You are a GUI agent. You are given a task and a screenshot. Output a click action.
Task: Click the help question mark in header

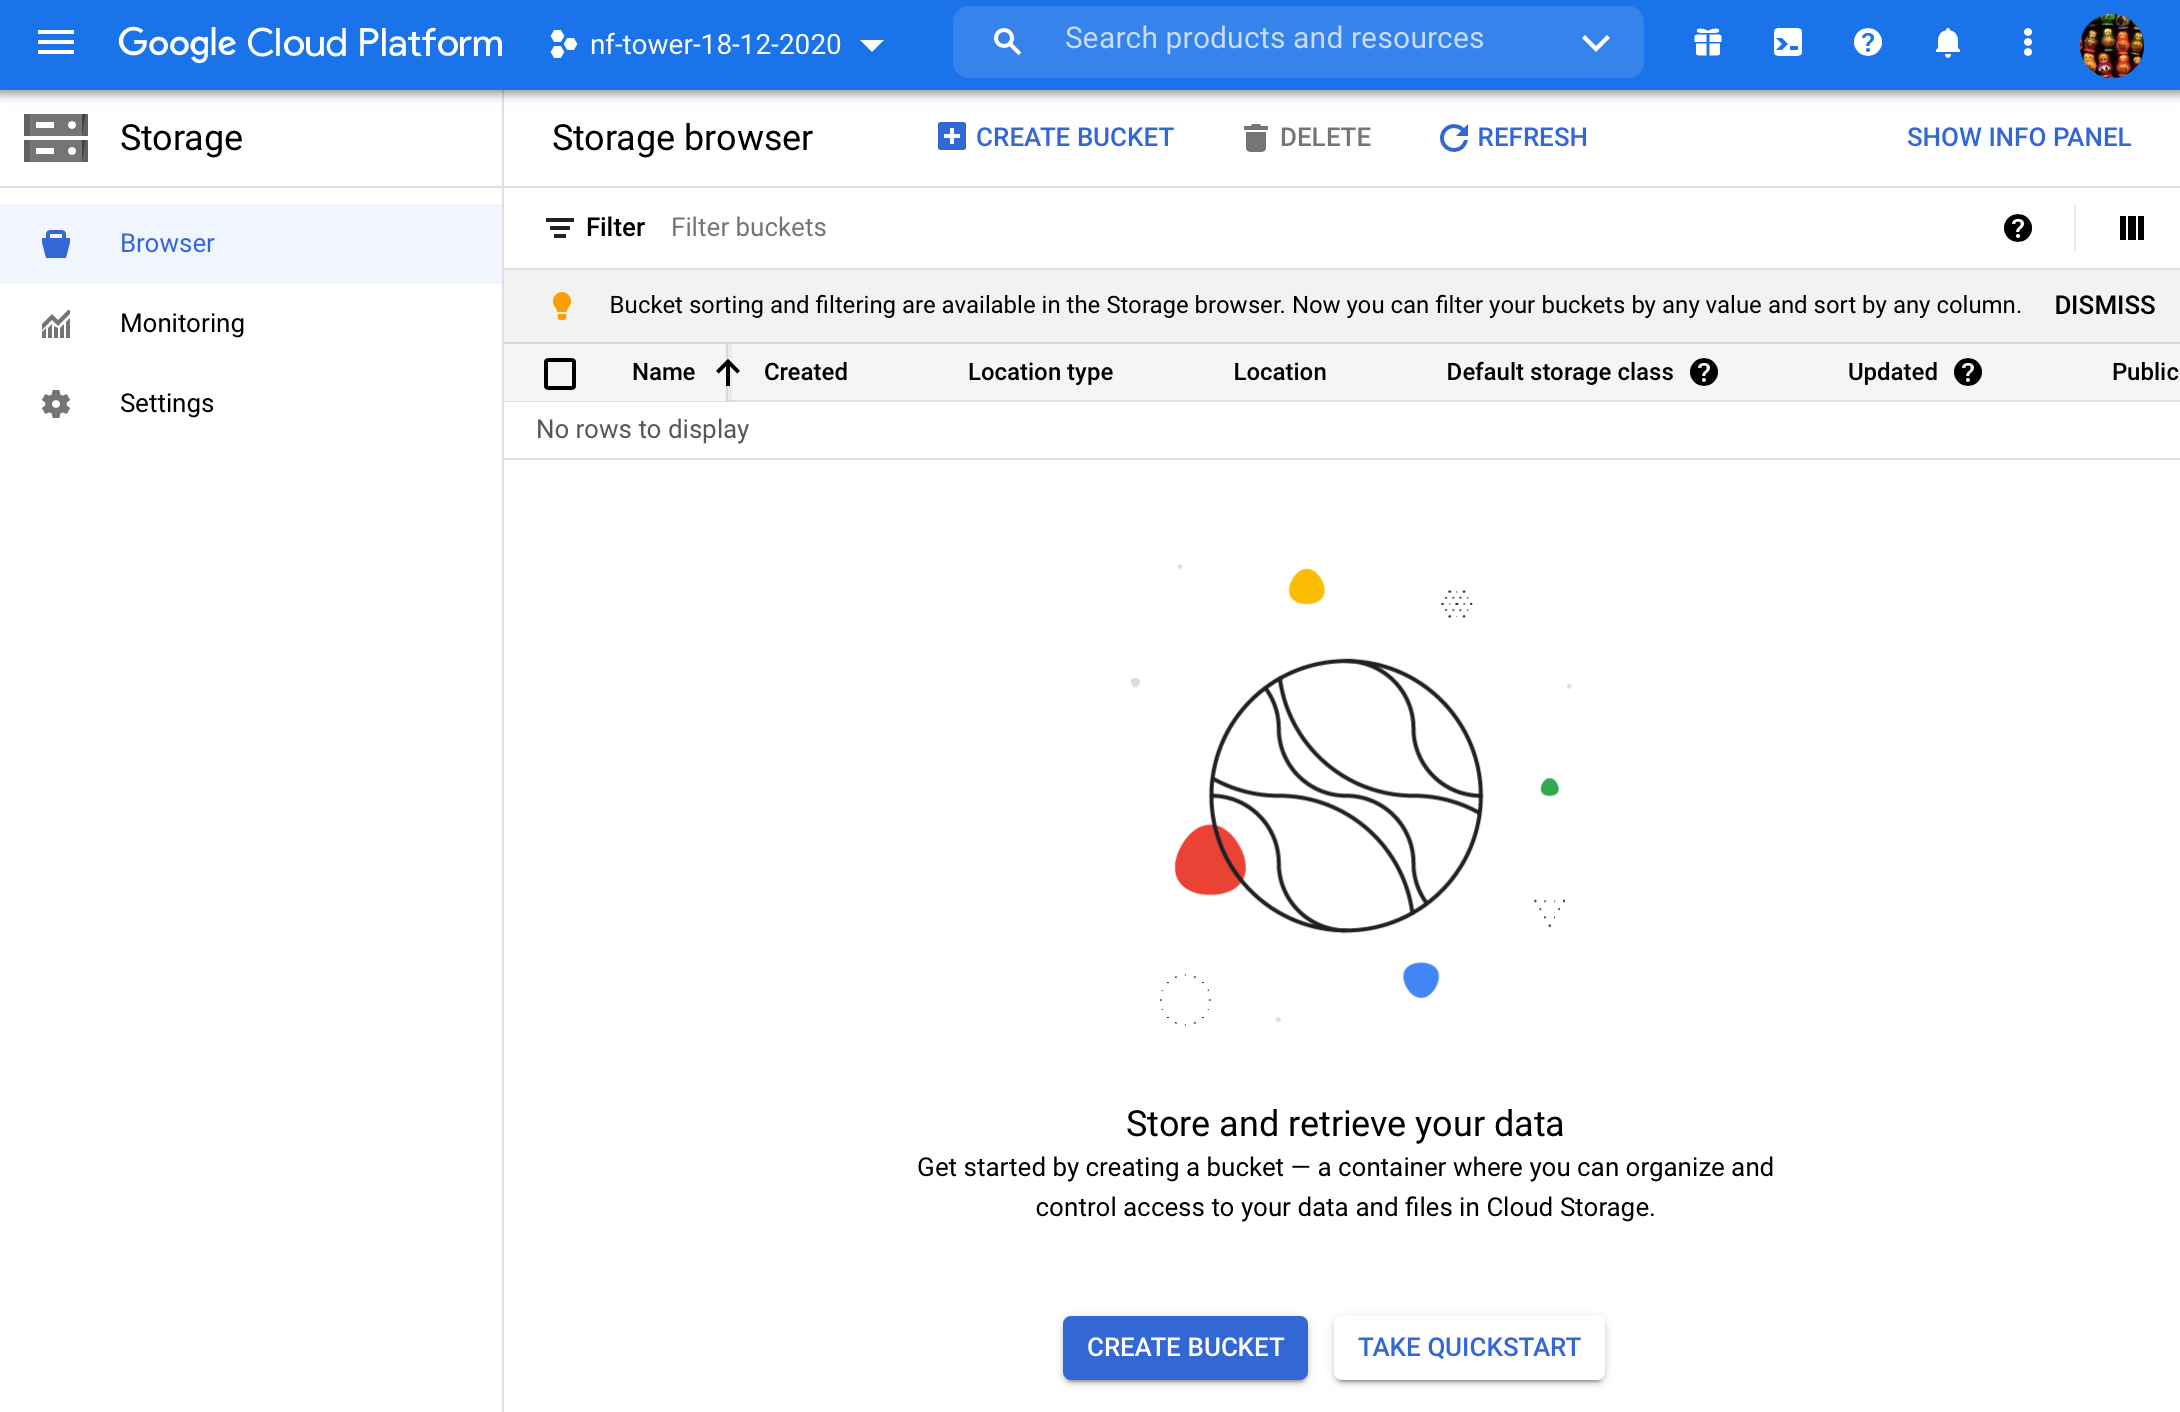tap(1867, 43)
